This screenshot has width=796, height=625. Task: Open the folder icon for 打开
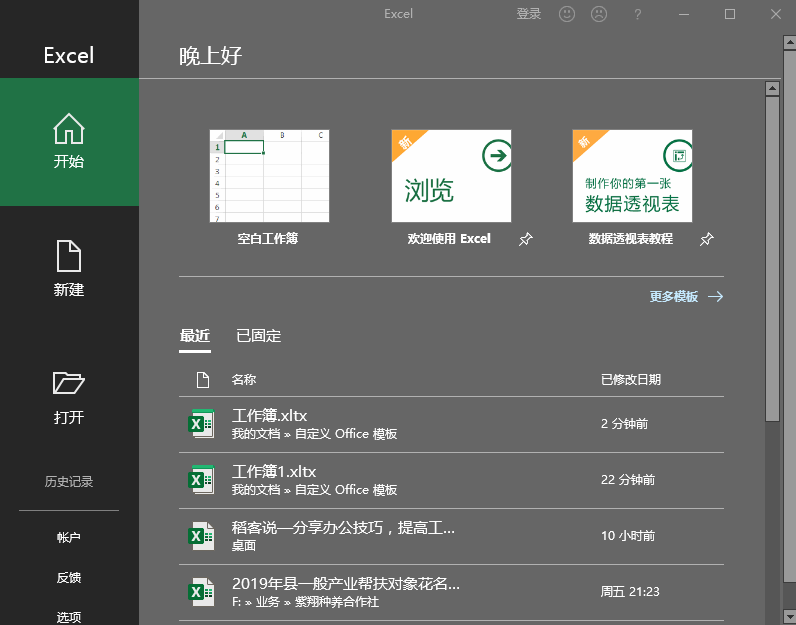click(69, 383)
